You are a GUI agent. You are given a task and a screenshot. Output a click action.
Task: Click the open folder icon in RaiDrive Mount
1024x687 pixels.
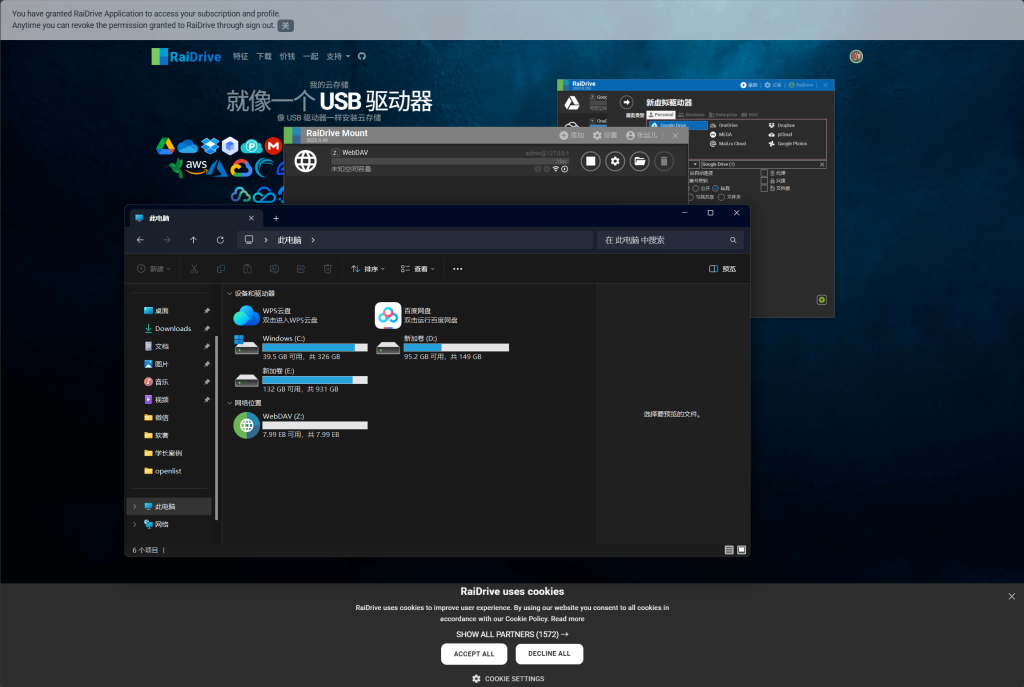point(639,161)
